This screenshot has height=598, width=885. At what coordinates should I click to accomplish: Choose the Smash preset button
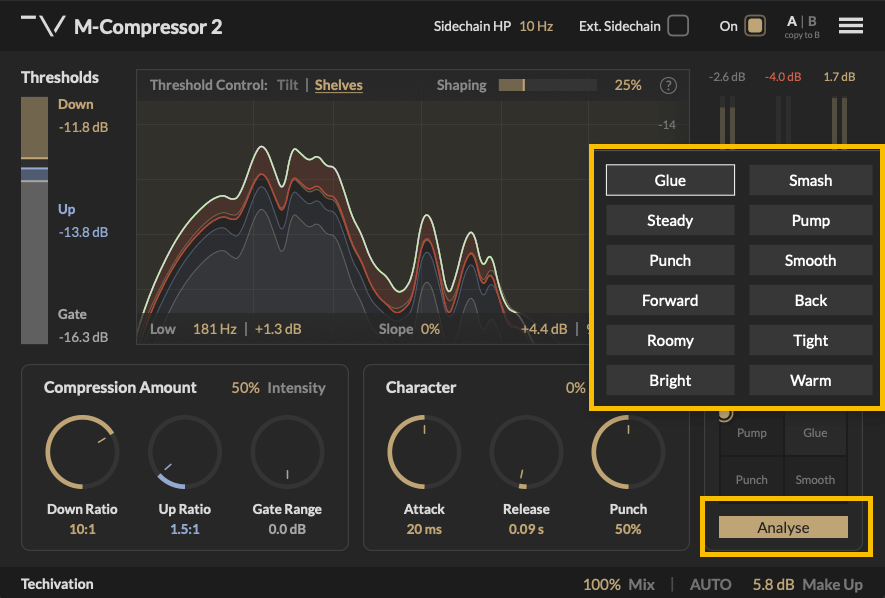coord(810,180)
